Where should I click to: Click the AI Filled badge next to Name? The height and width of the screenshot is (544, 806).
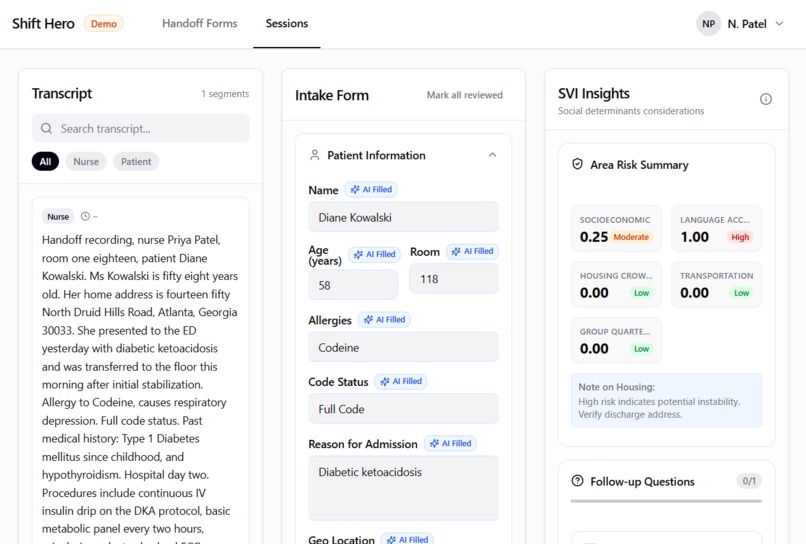371,189
